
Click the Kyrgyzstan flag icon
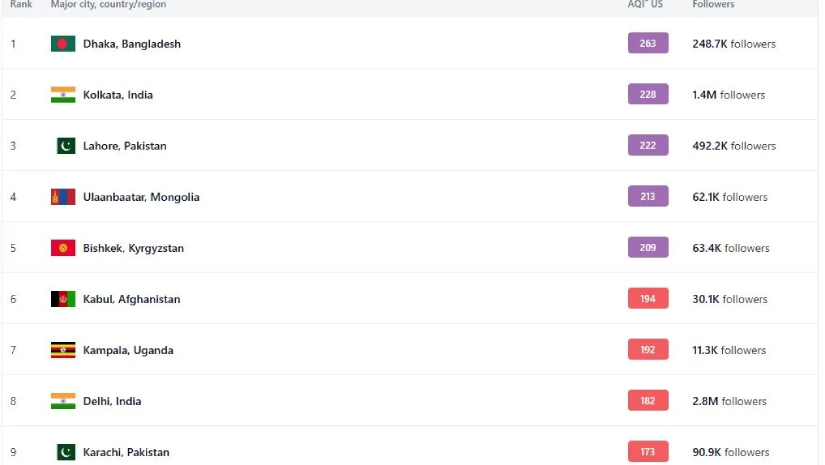coord(63,248)
